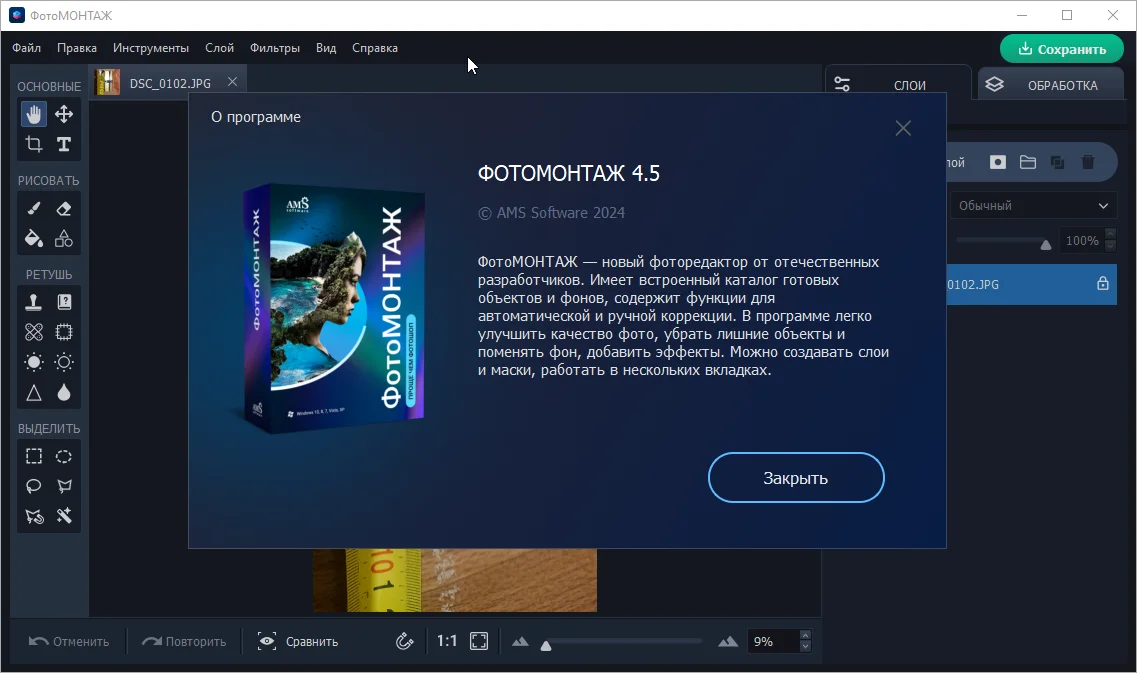Click the Закрыть button in dialog
1137x673 pixels.
click(796, 478)
